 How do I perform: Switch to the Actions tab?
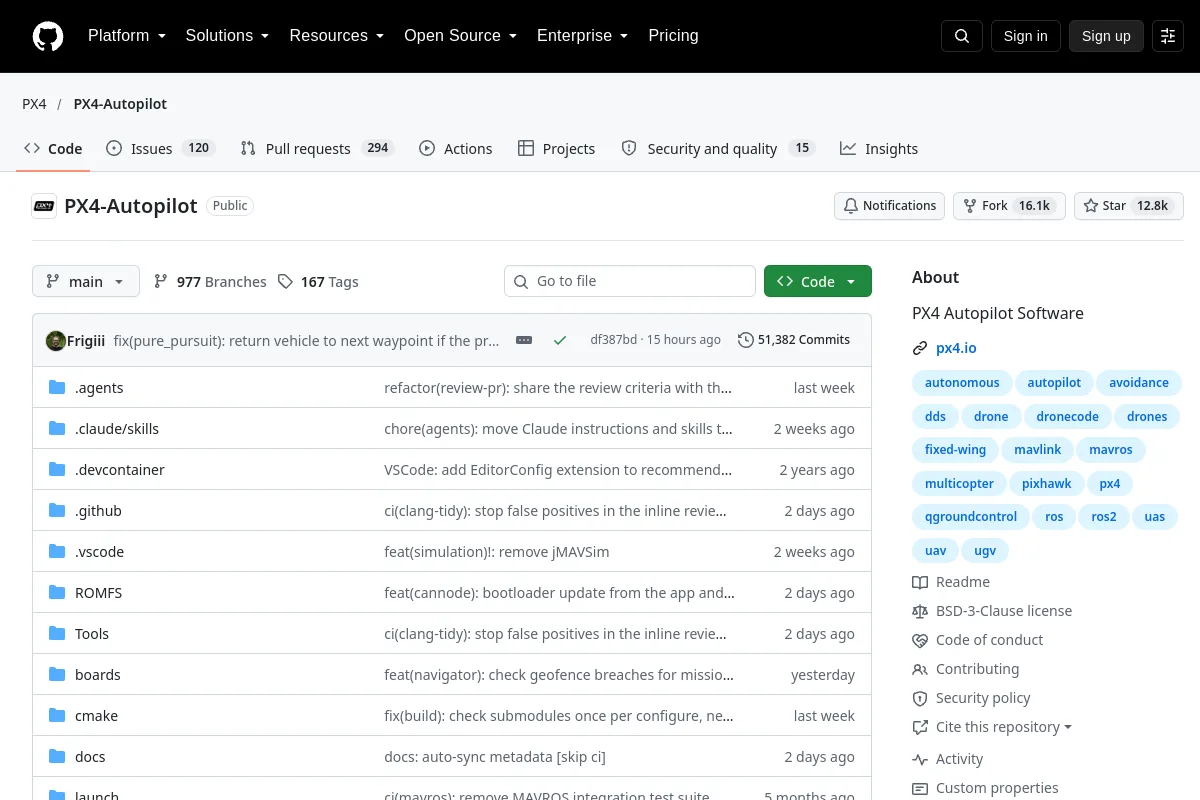(x=456, y=148)
